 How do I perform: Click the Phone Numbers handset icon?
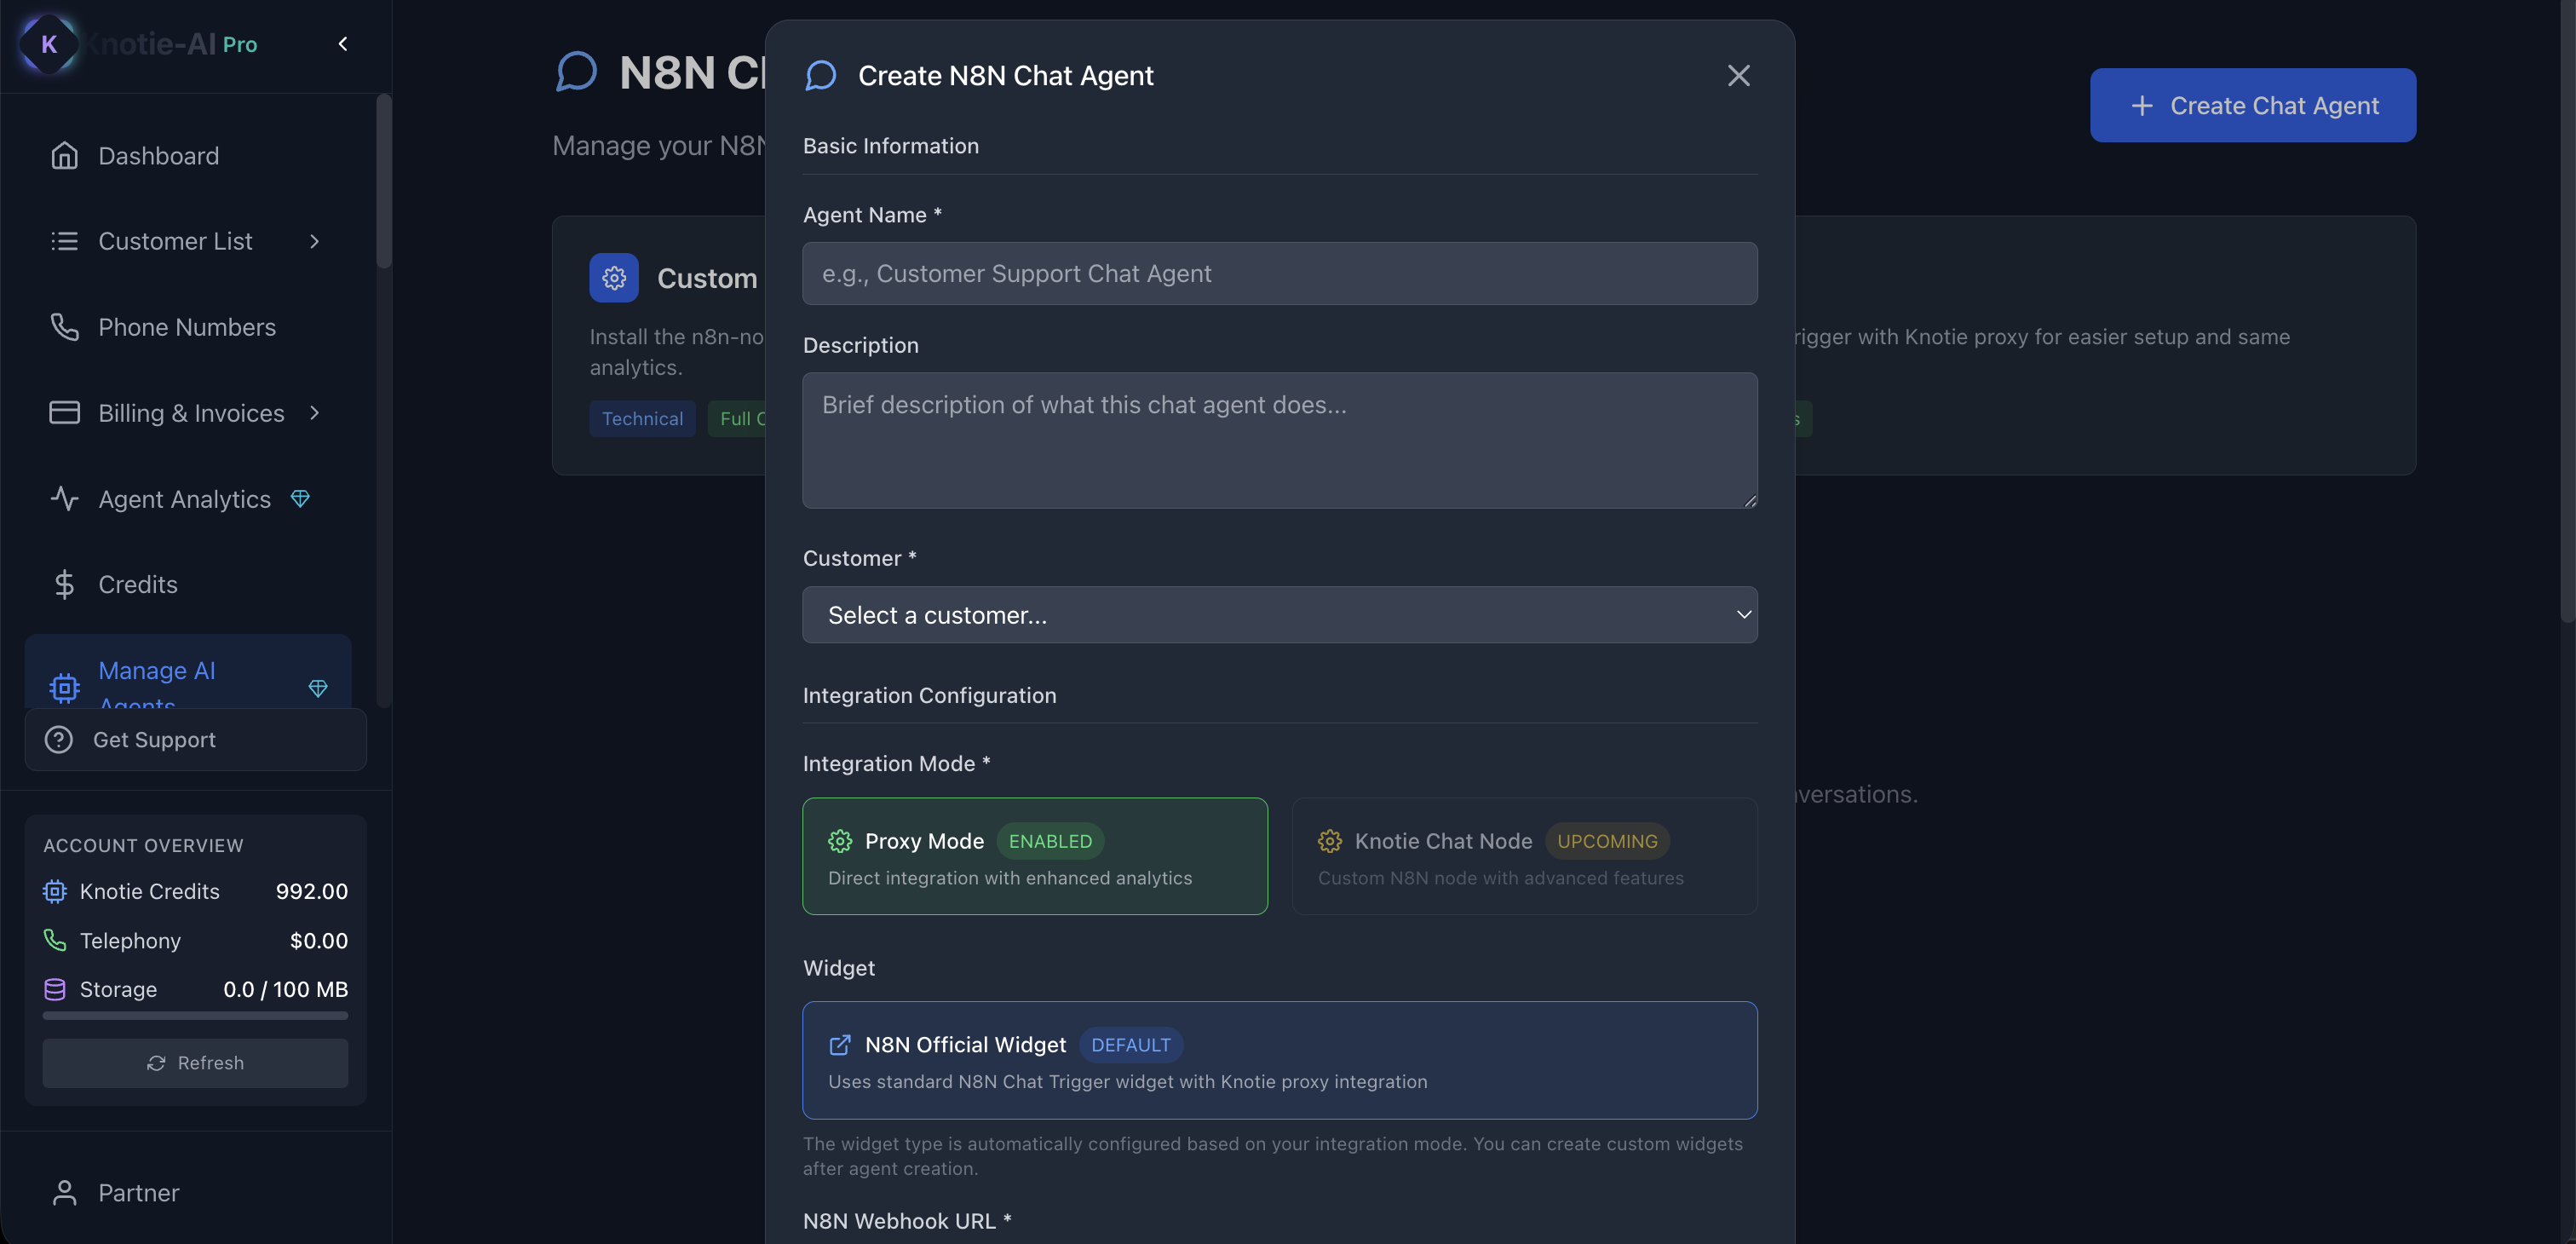click(x=64, y=327)
